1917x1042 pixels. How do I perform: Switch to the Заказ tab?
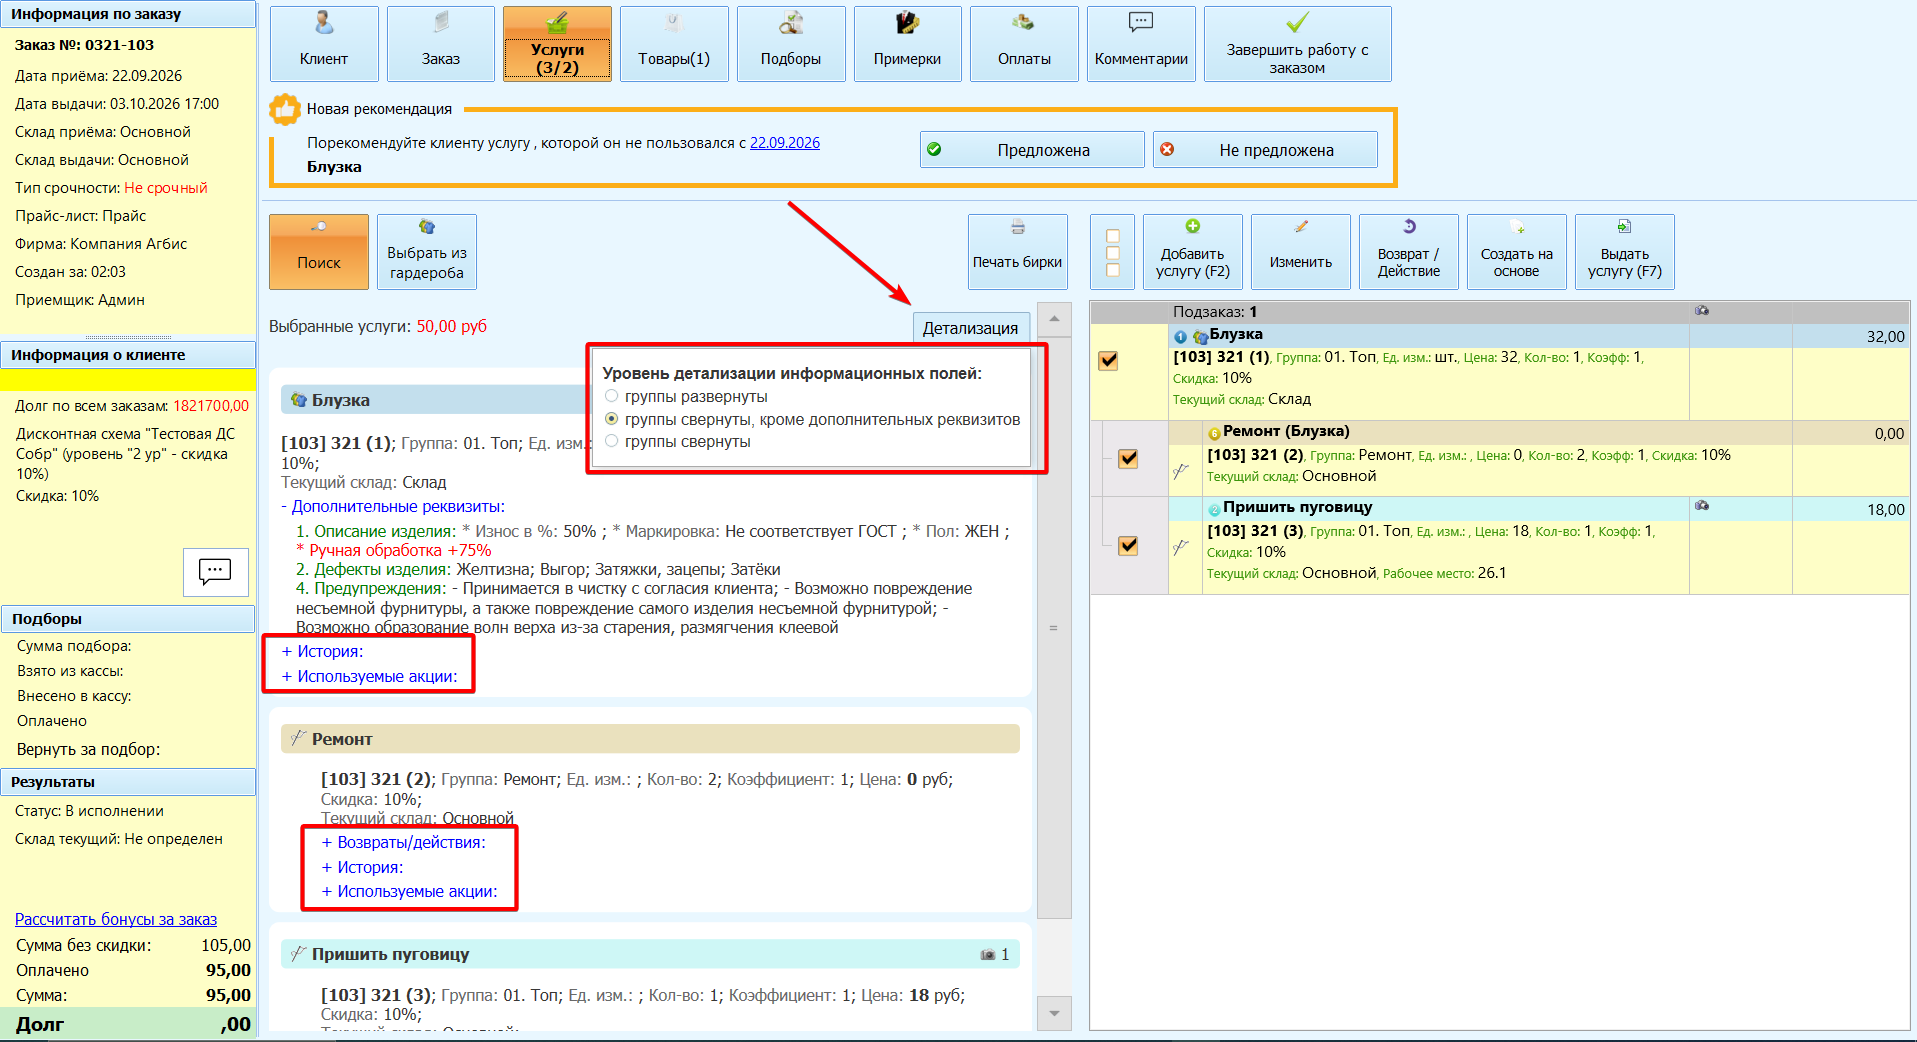[441, 44]
